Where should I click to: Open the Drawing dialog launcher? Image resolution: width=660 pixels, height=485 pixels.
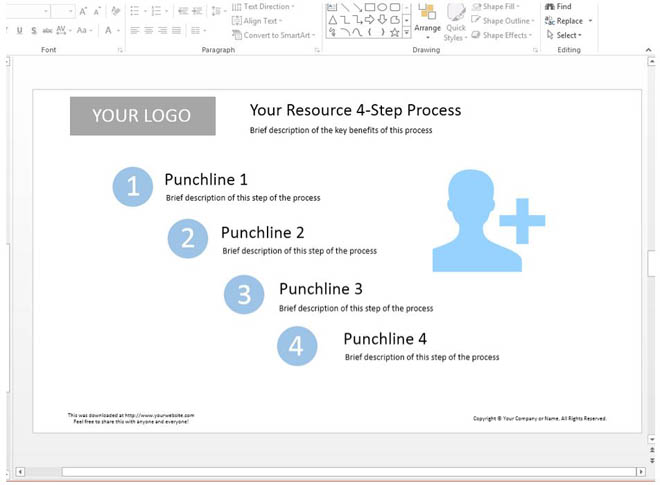535,50
